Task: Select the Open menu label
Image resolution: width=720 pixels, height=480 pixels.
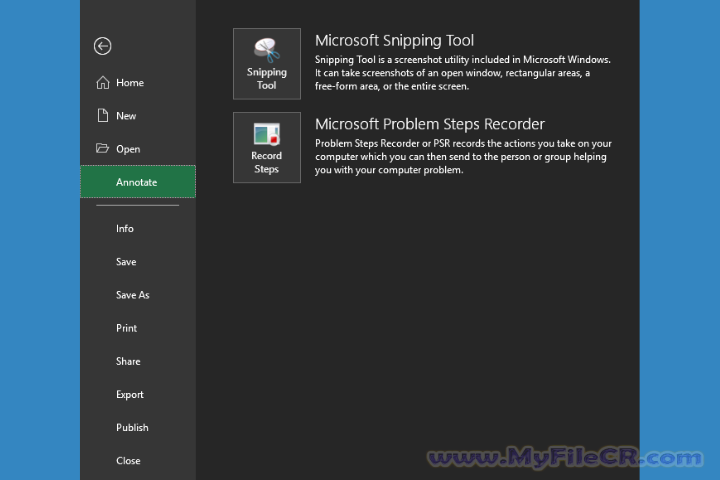Action: pos(128,149)
